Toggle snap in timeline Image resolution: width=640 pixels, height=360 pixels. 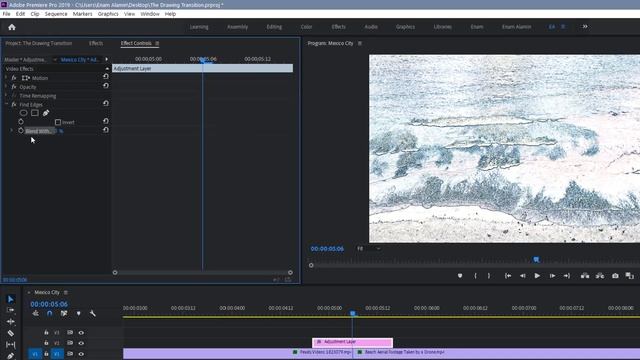pyautogui.click(x=49, y=313)
